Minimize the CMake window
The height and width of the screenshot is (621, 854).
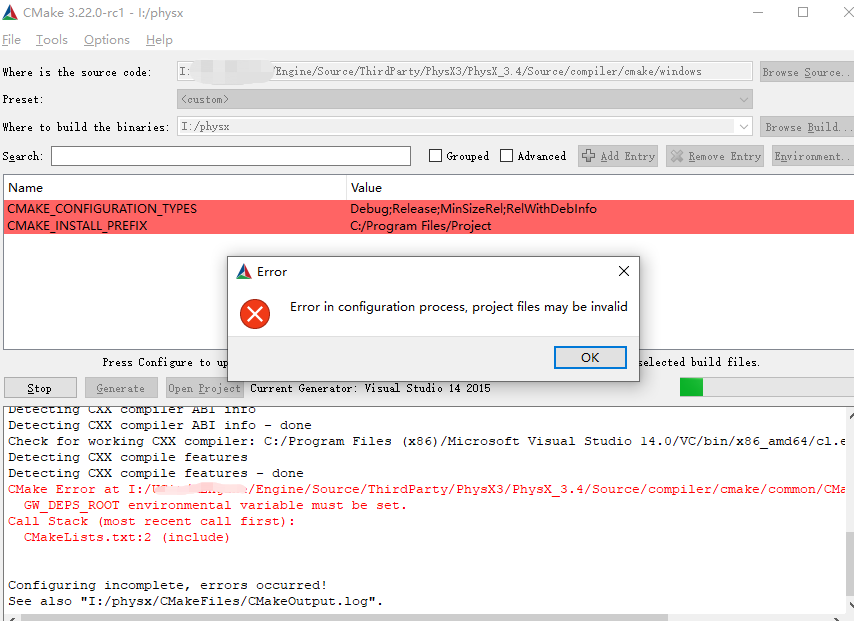pos(758,12)
